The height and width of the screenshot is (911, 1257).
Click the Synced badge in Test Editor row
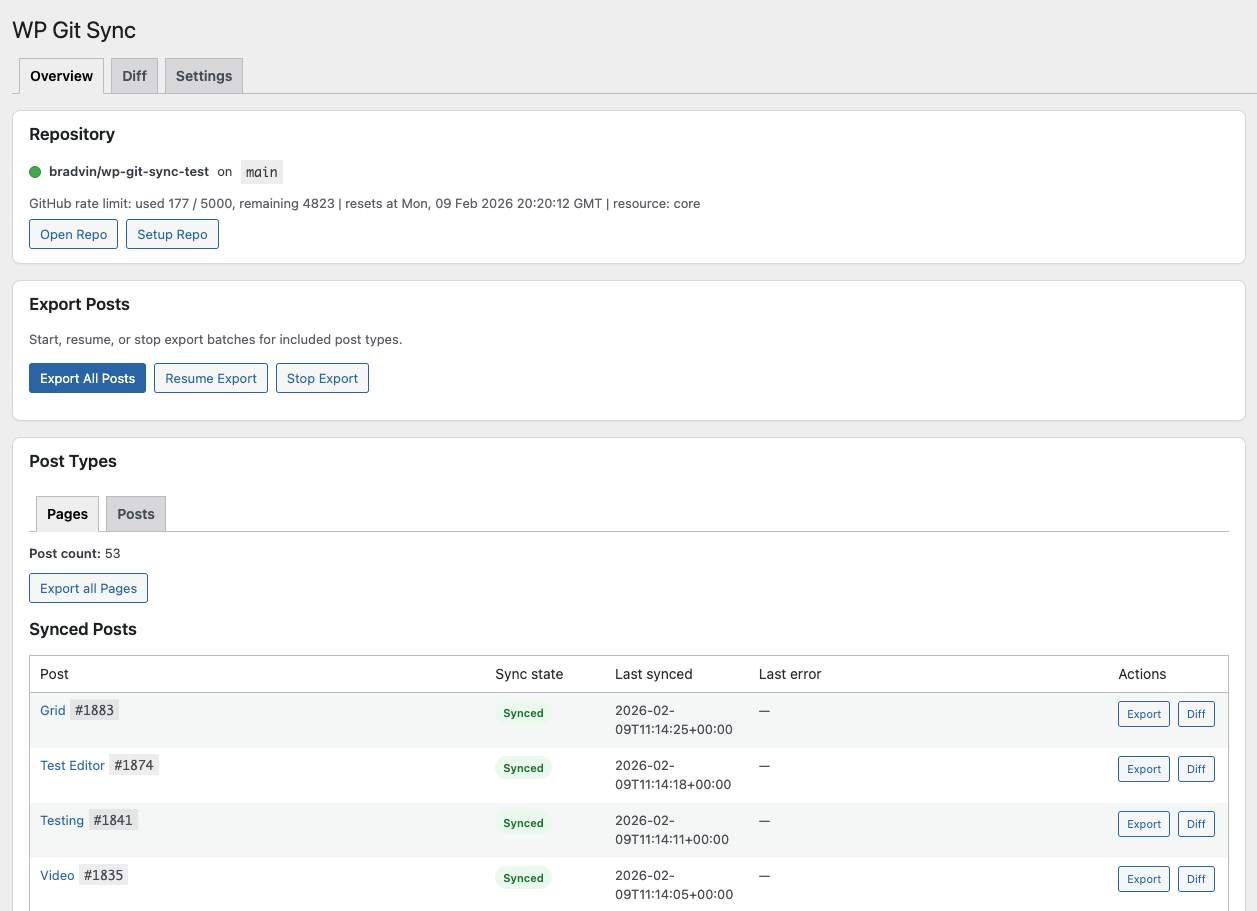[523, 768]
